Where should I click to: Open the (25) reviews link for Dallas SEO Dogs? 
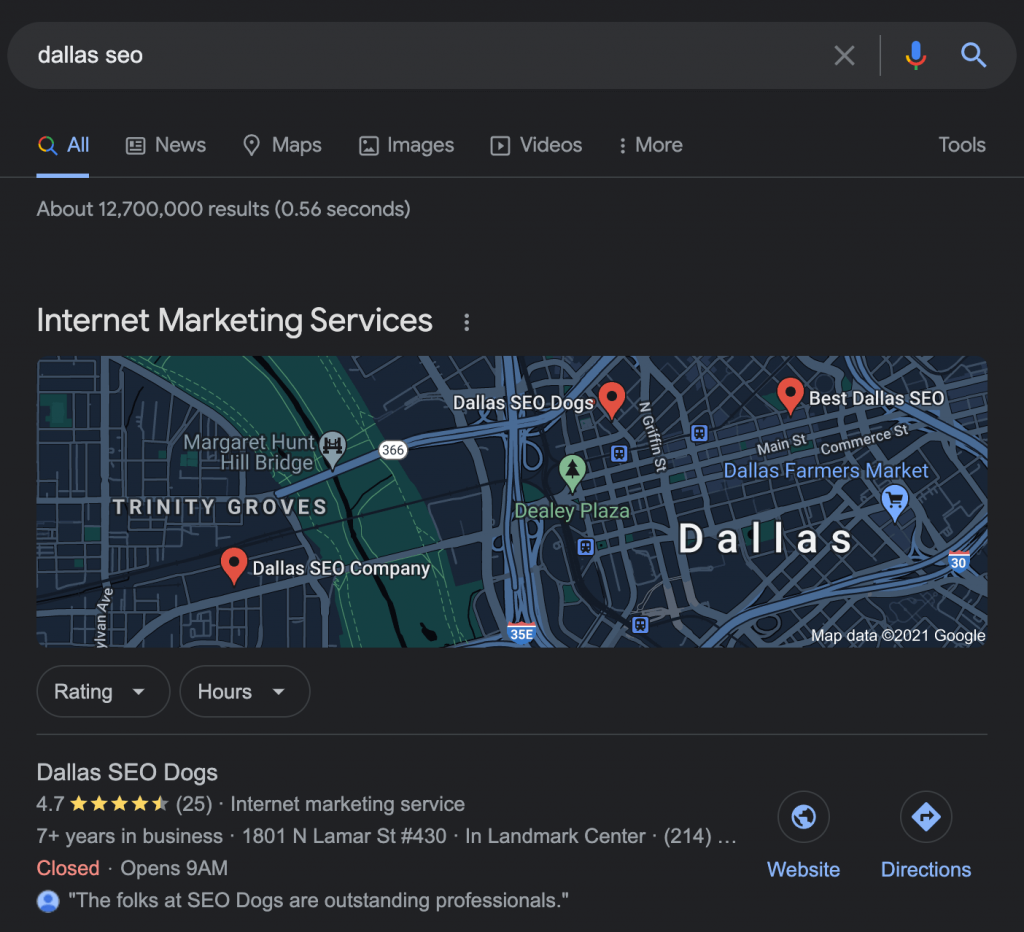[191, 803]
